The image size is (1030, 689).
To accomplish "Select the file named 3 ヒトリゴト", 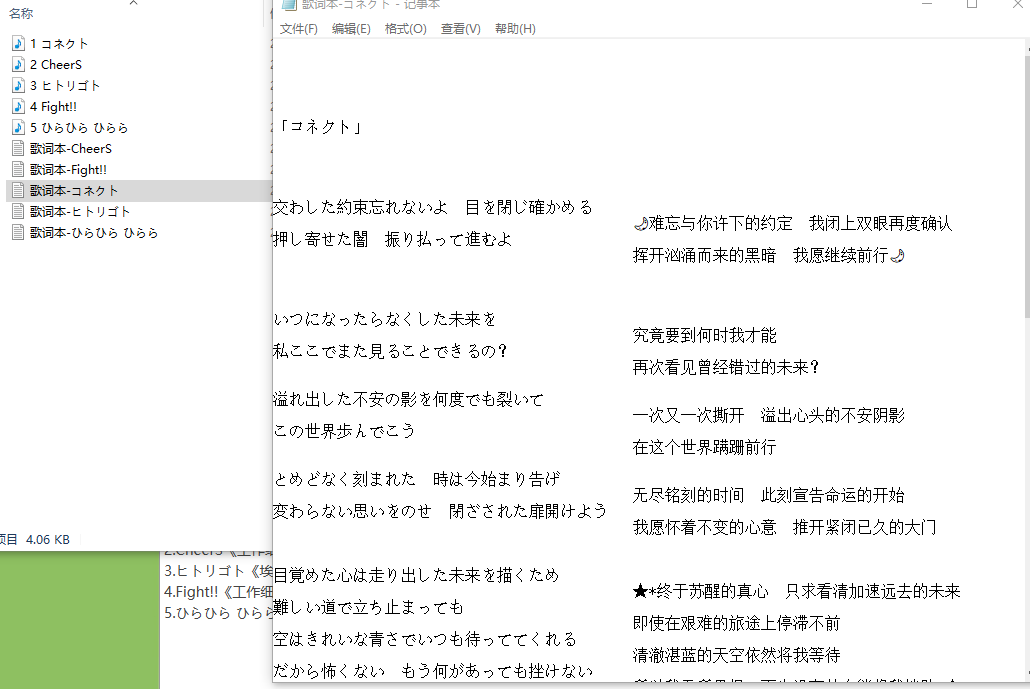I will [x=65, y=85].
